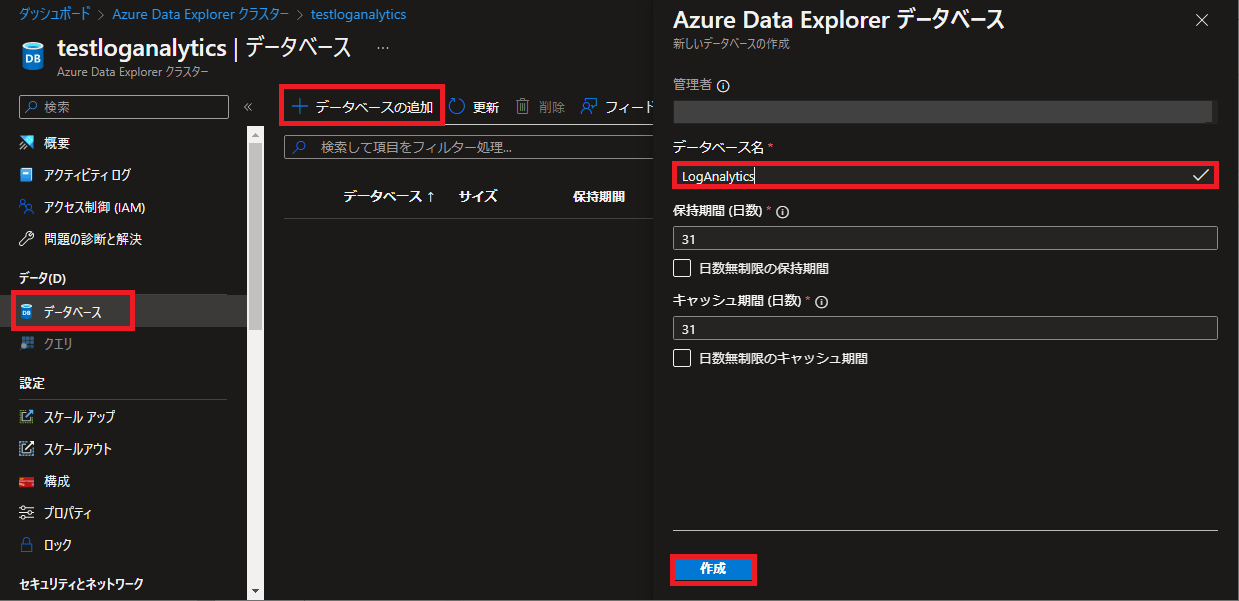Viewport: 1239px width, 601px height.
Task: Click the info icon next to 管理者
Action: point(724,86)
